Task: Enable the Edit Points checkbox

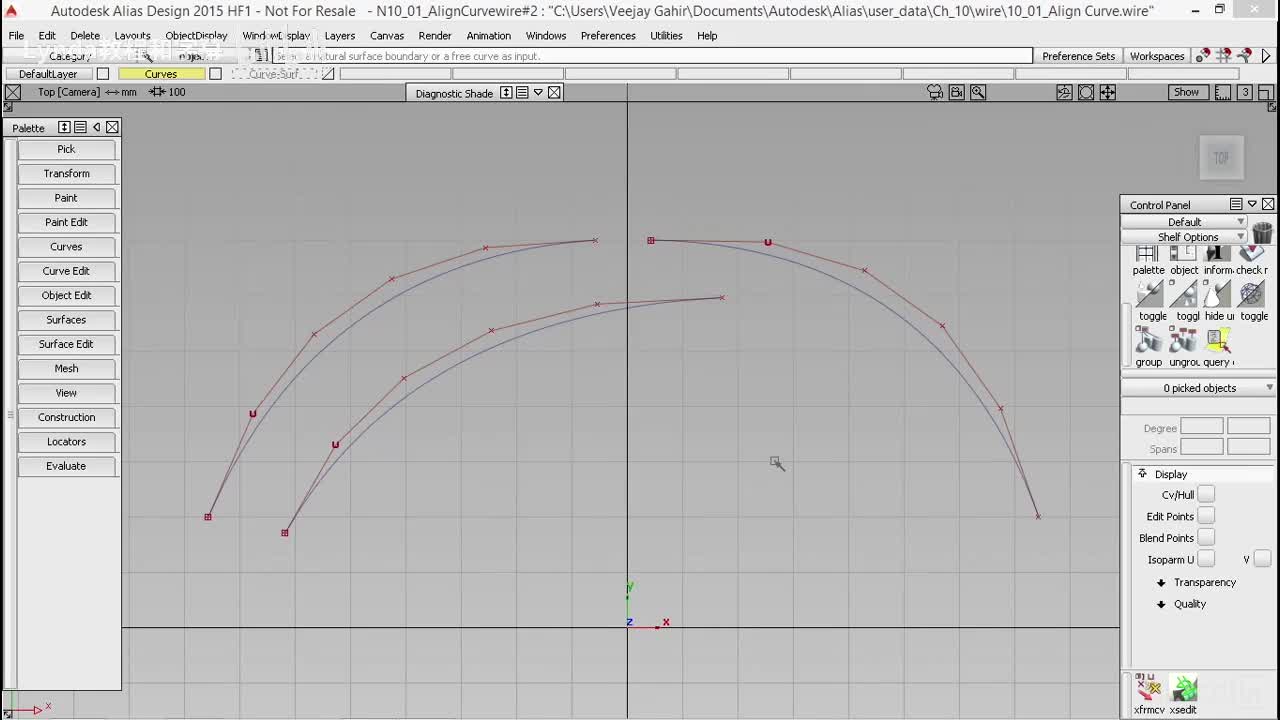Action: pos(1206,516)
